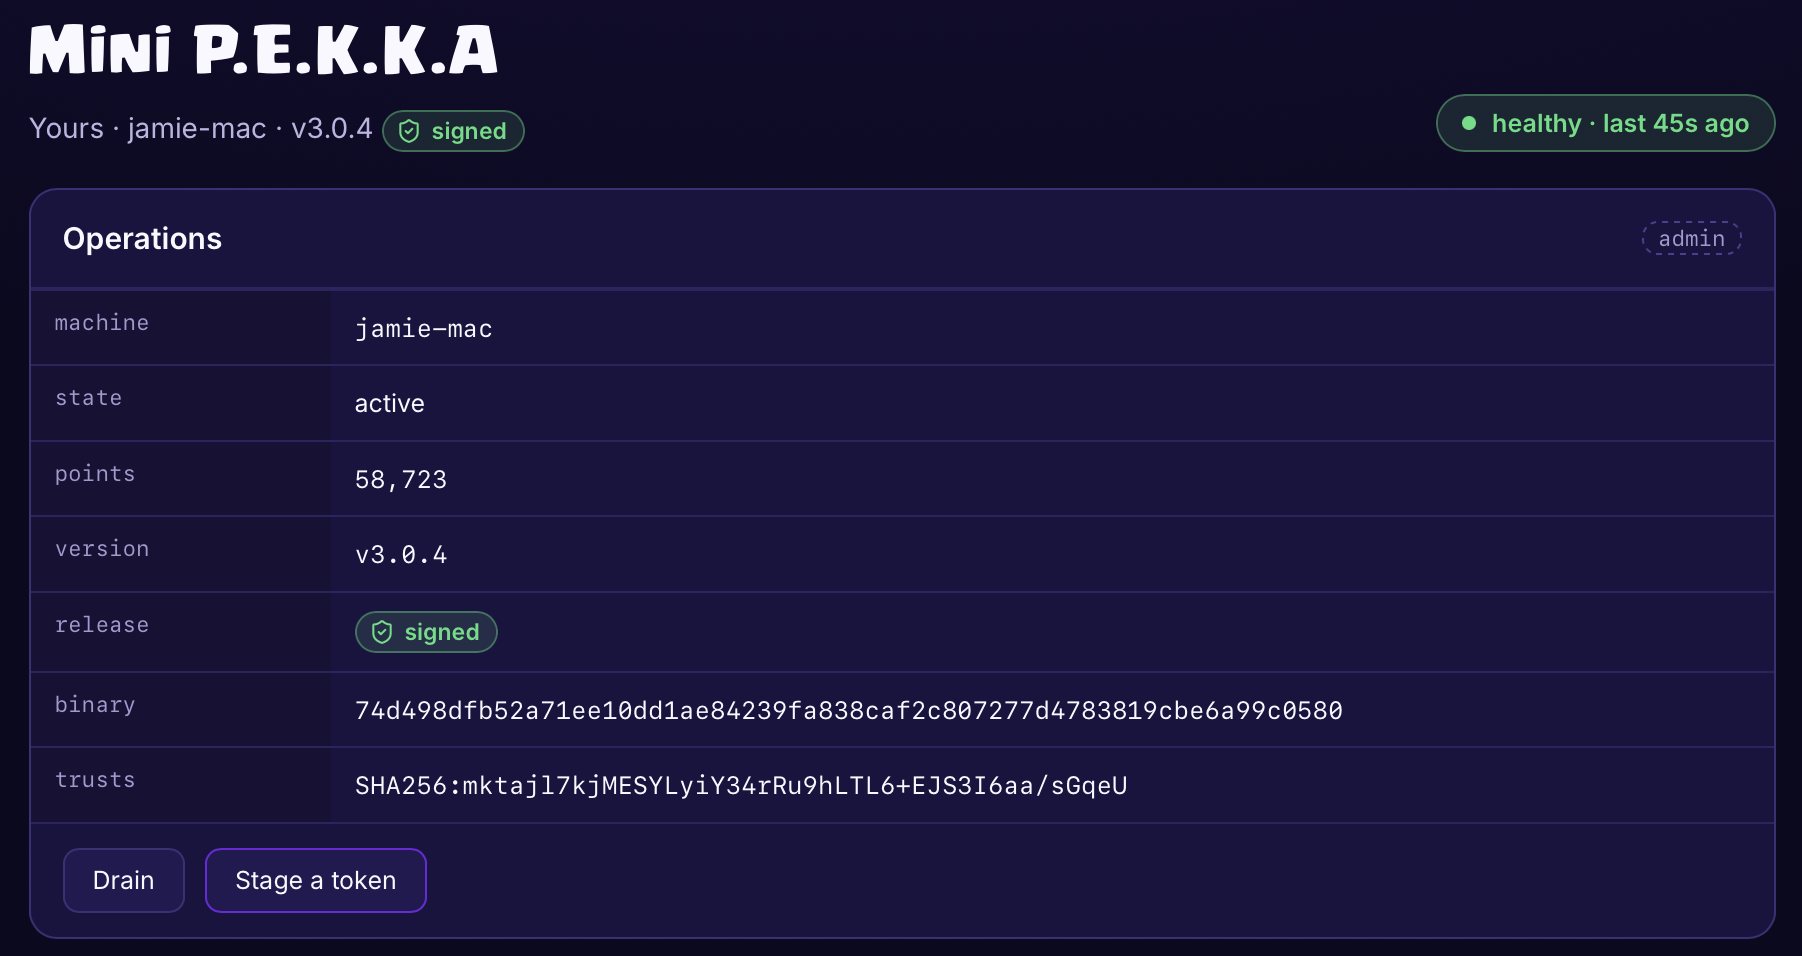Select the binary hash value
1802x956 pixels.
pyautogui.click(x=849, y=710)
